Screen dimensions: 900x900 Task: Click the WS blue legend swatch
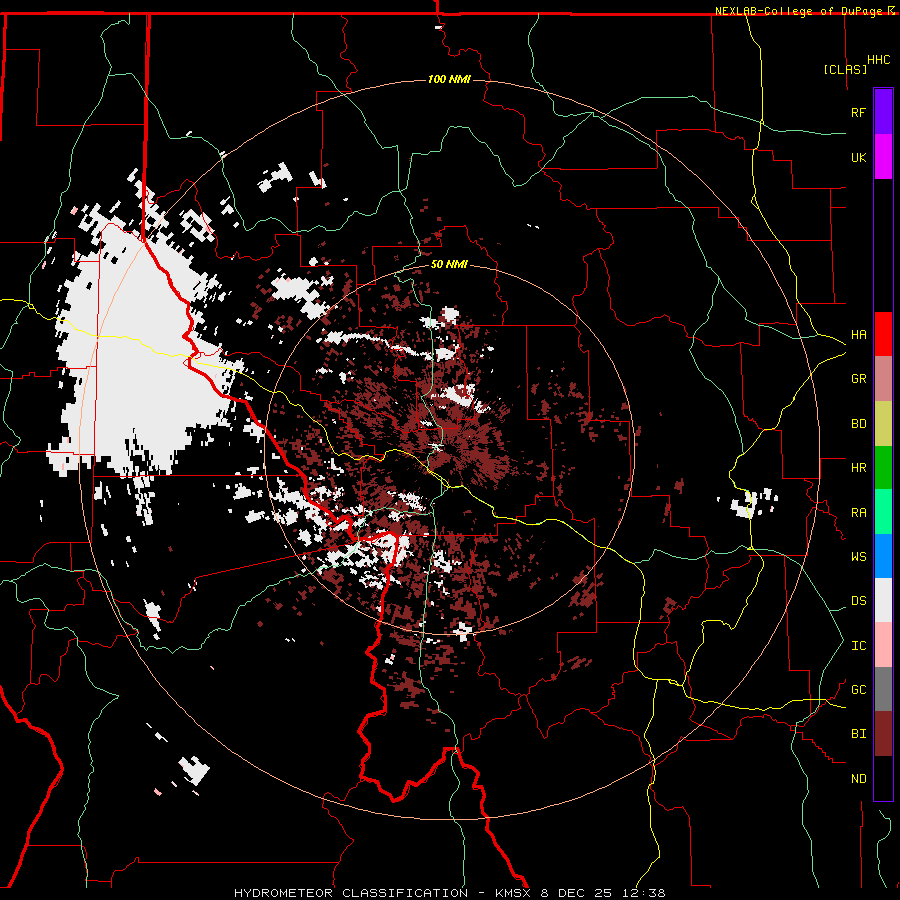pyautogui.click(x=883, y=556)
